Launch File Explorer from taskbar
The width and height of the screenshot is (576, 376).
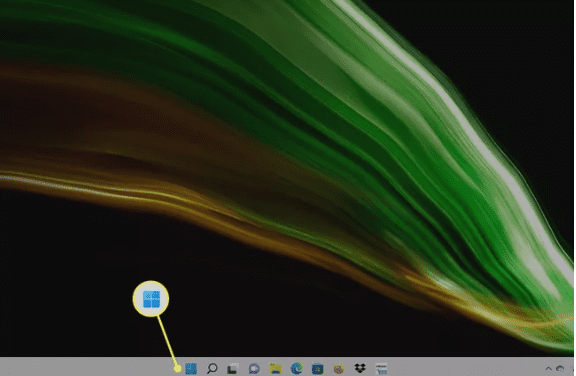(275, 368)
